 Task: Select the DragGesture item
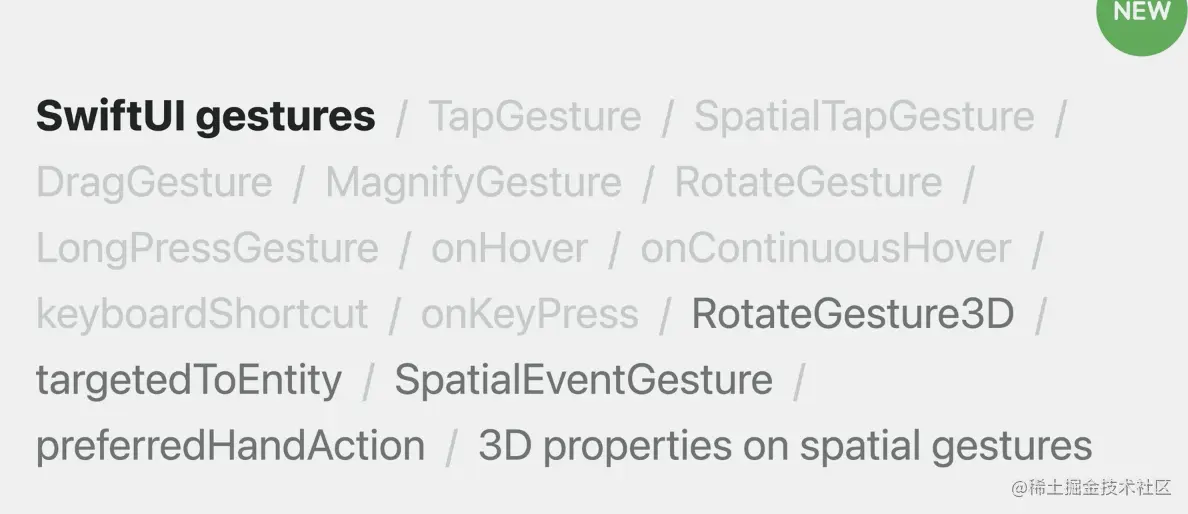[154, 183]
